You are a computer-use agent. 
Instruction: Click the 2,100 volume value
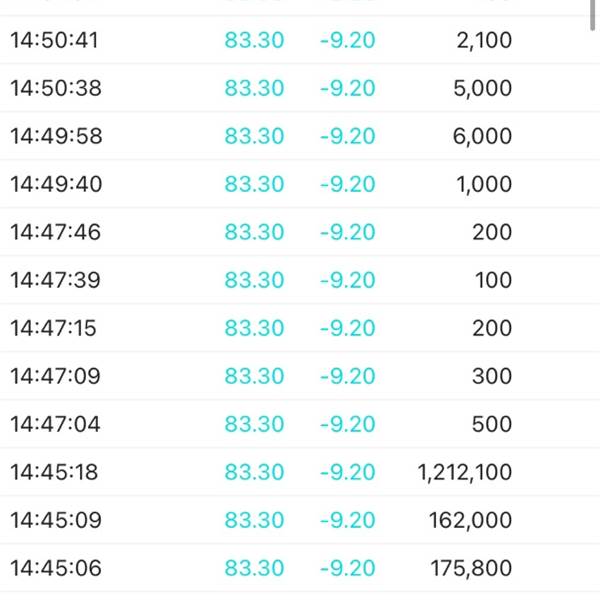pyautogui.click(x=484, y=40)
